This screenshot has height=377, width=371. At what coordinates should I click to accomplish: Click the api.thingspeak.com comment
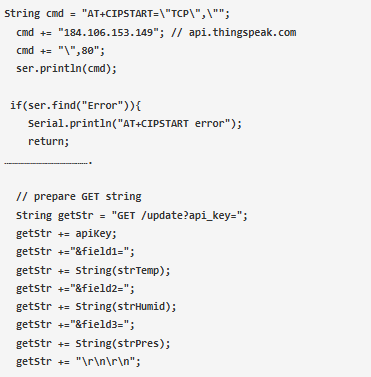(x=234, y=33)
